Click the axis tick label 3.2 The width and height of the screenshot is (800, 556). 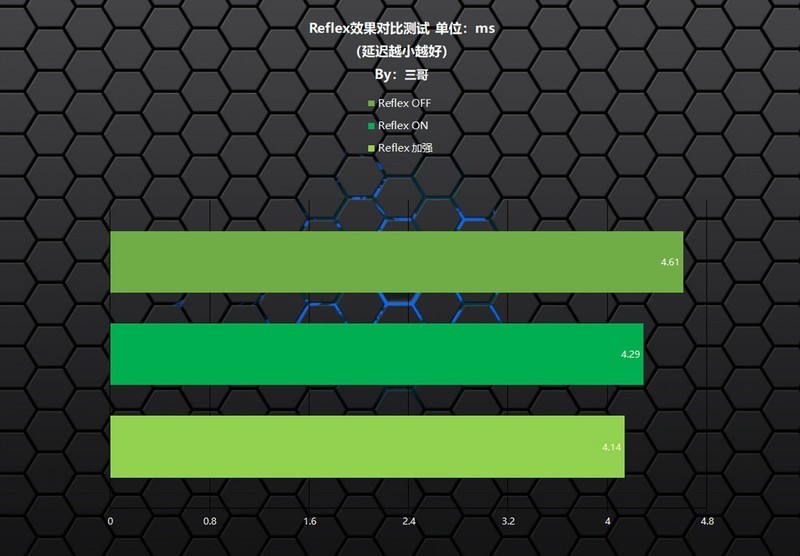tap(508, 521)
